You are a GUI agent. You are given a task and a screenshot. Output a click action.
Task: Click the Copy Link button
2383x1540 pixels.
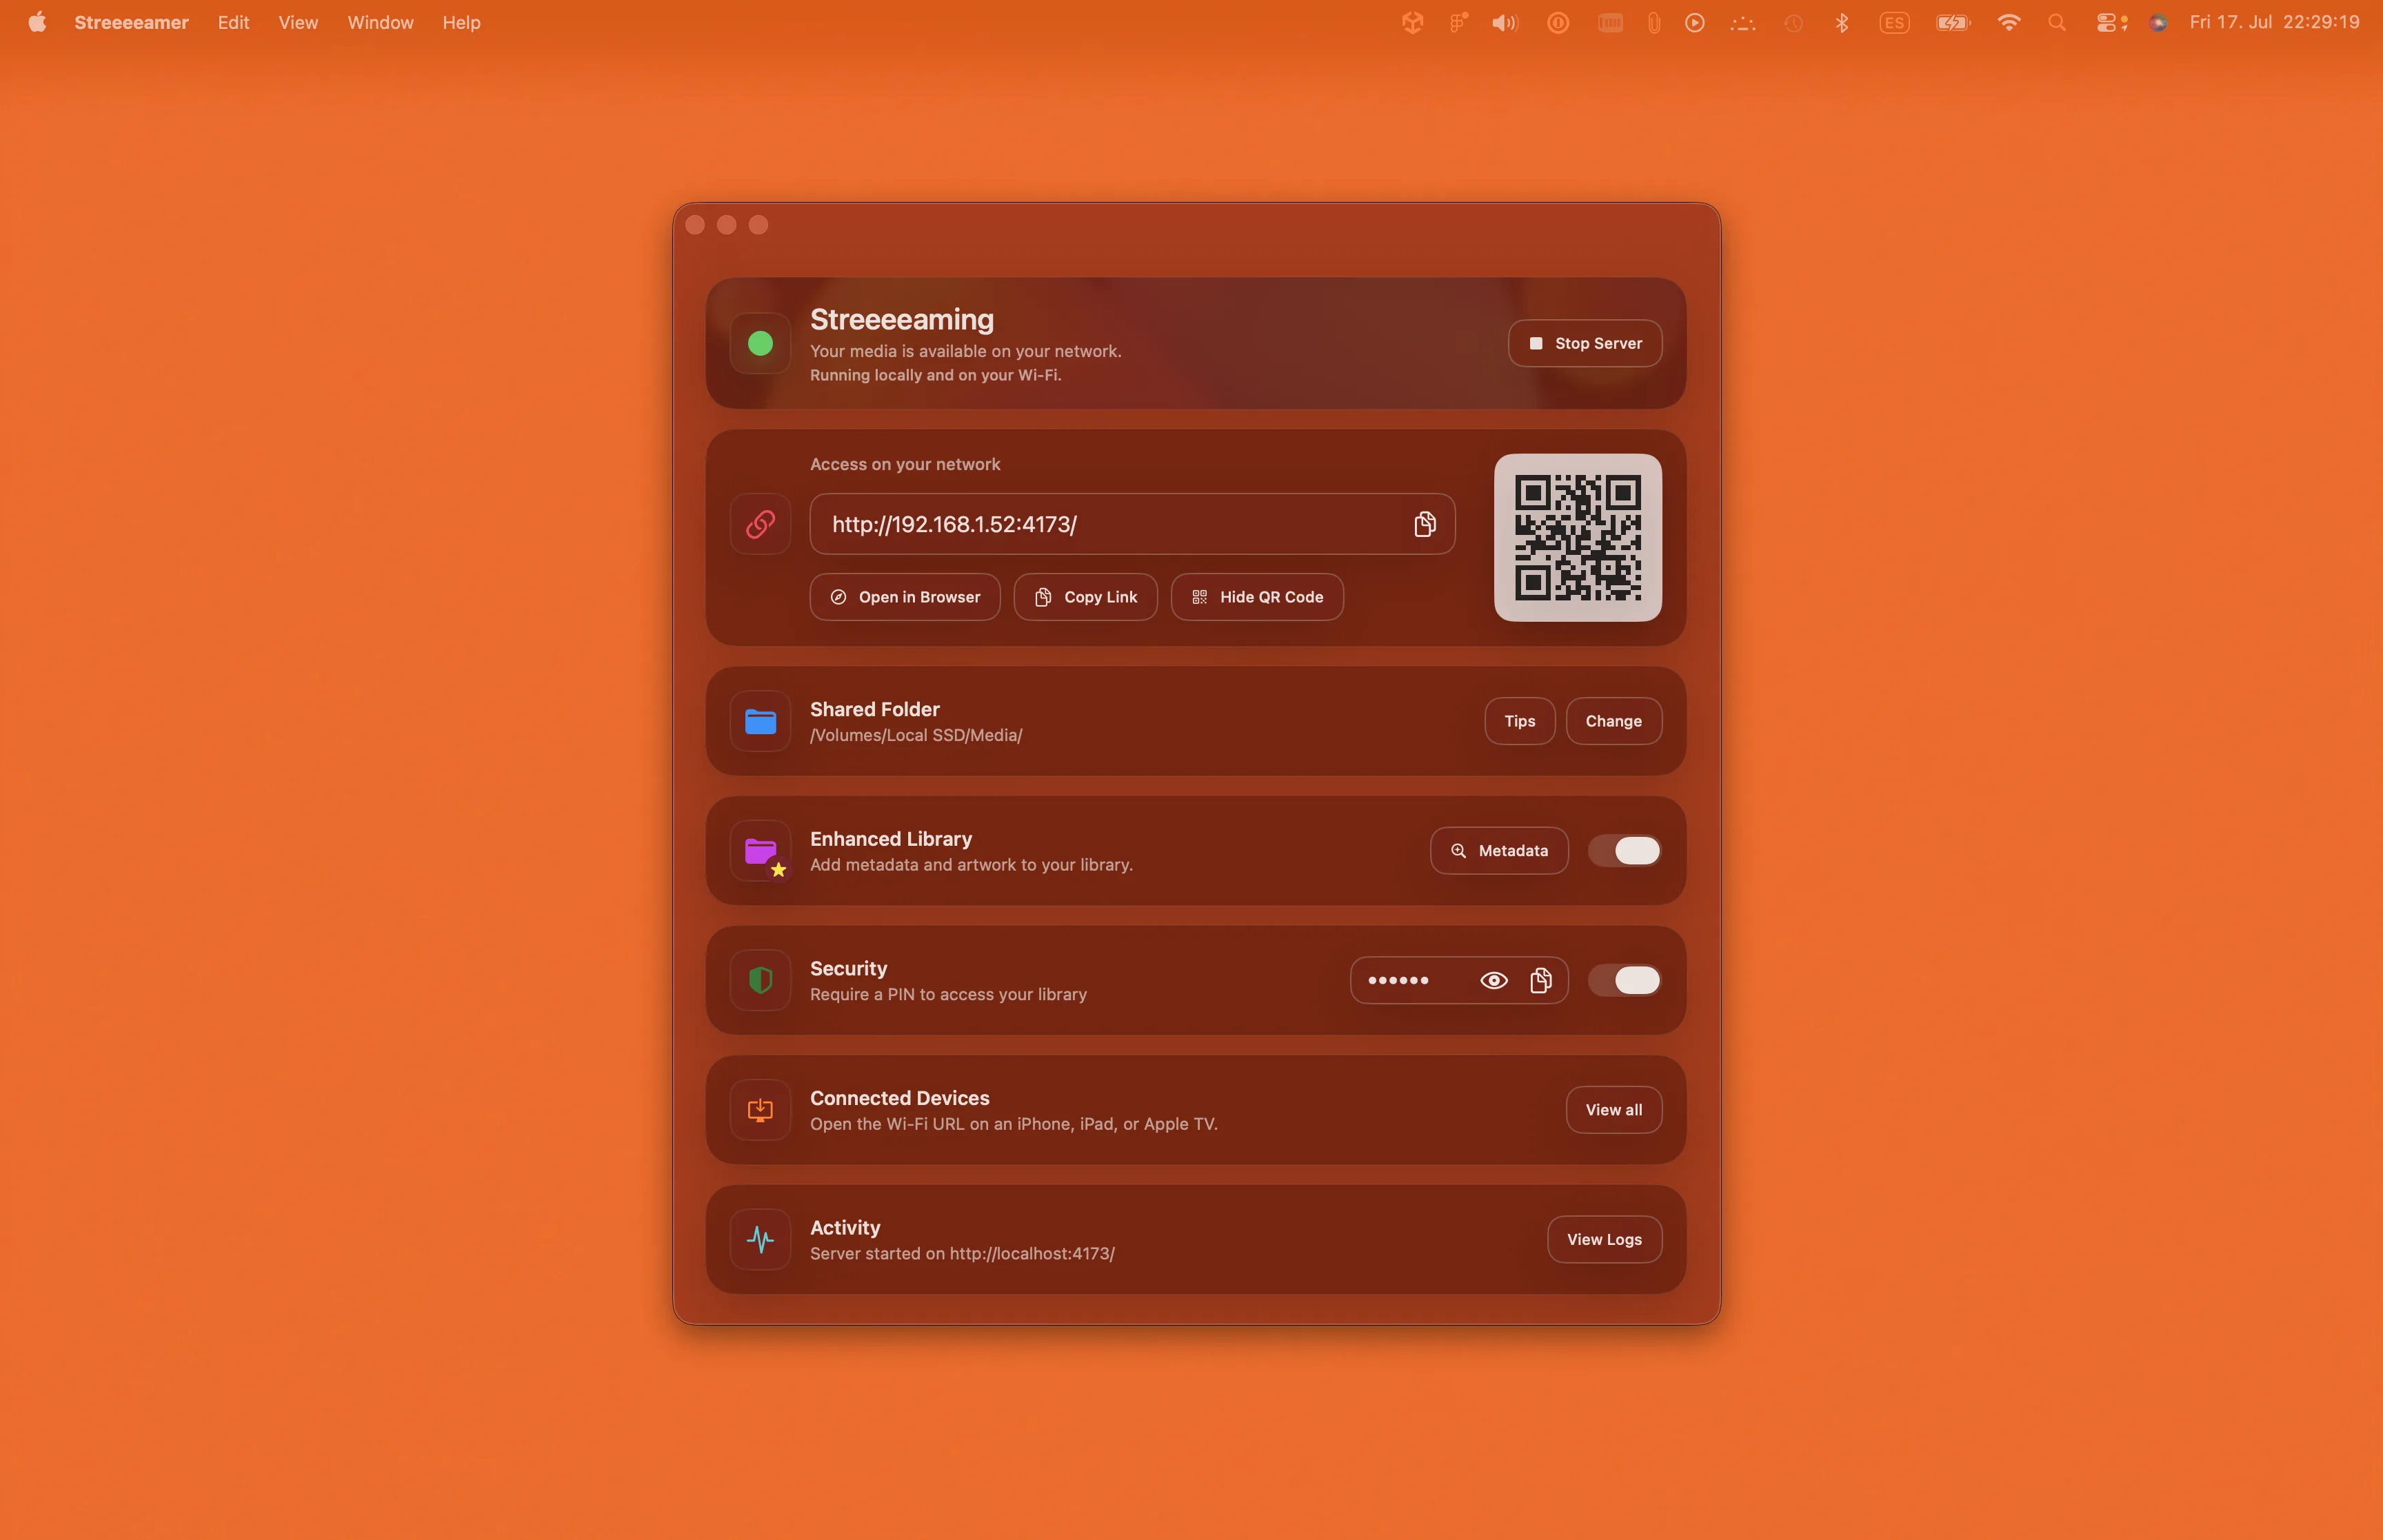point(1085,597)
